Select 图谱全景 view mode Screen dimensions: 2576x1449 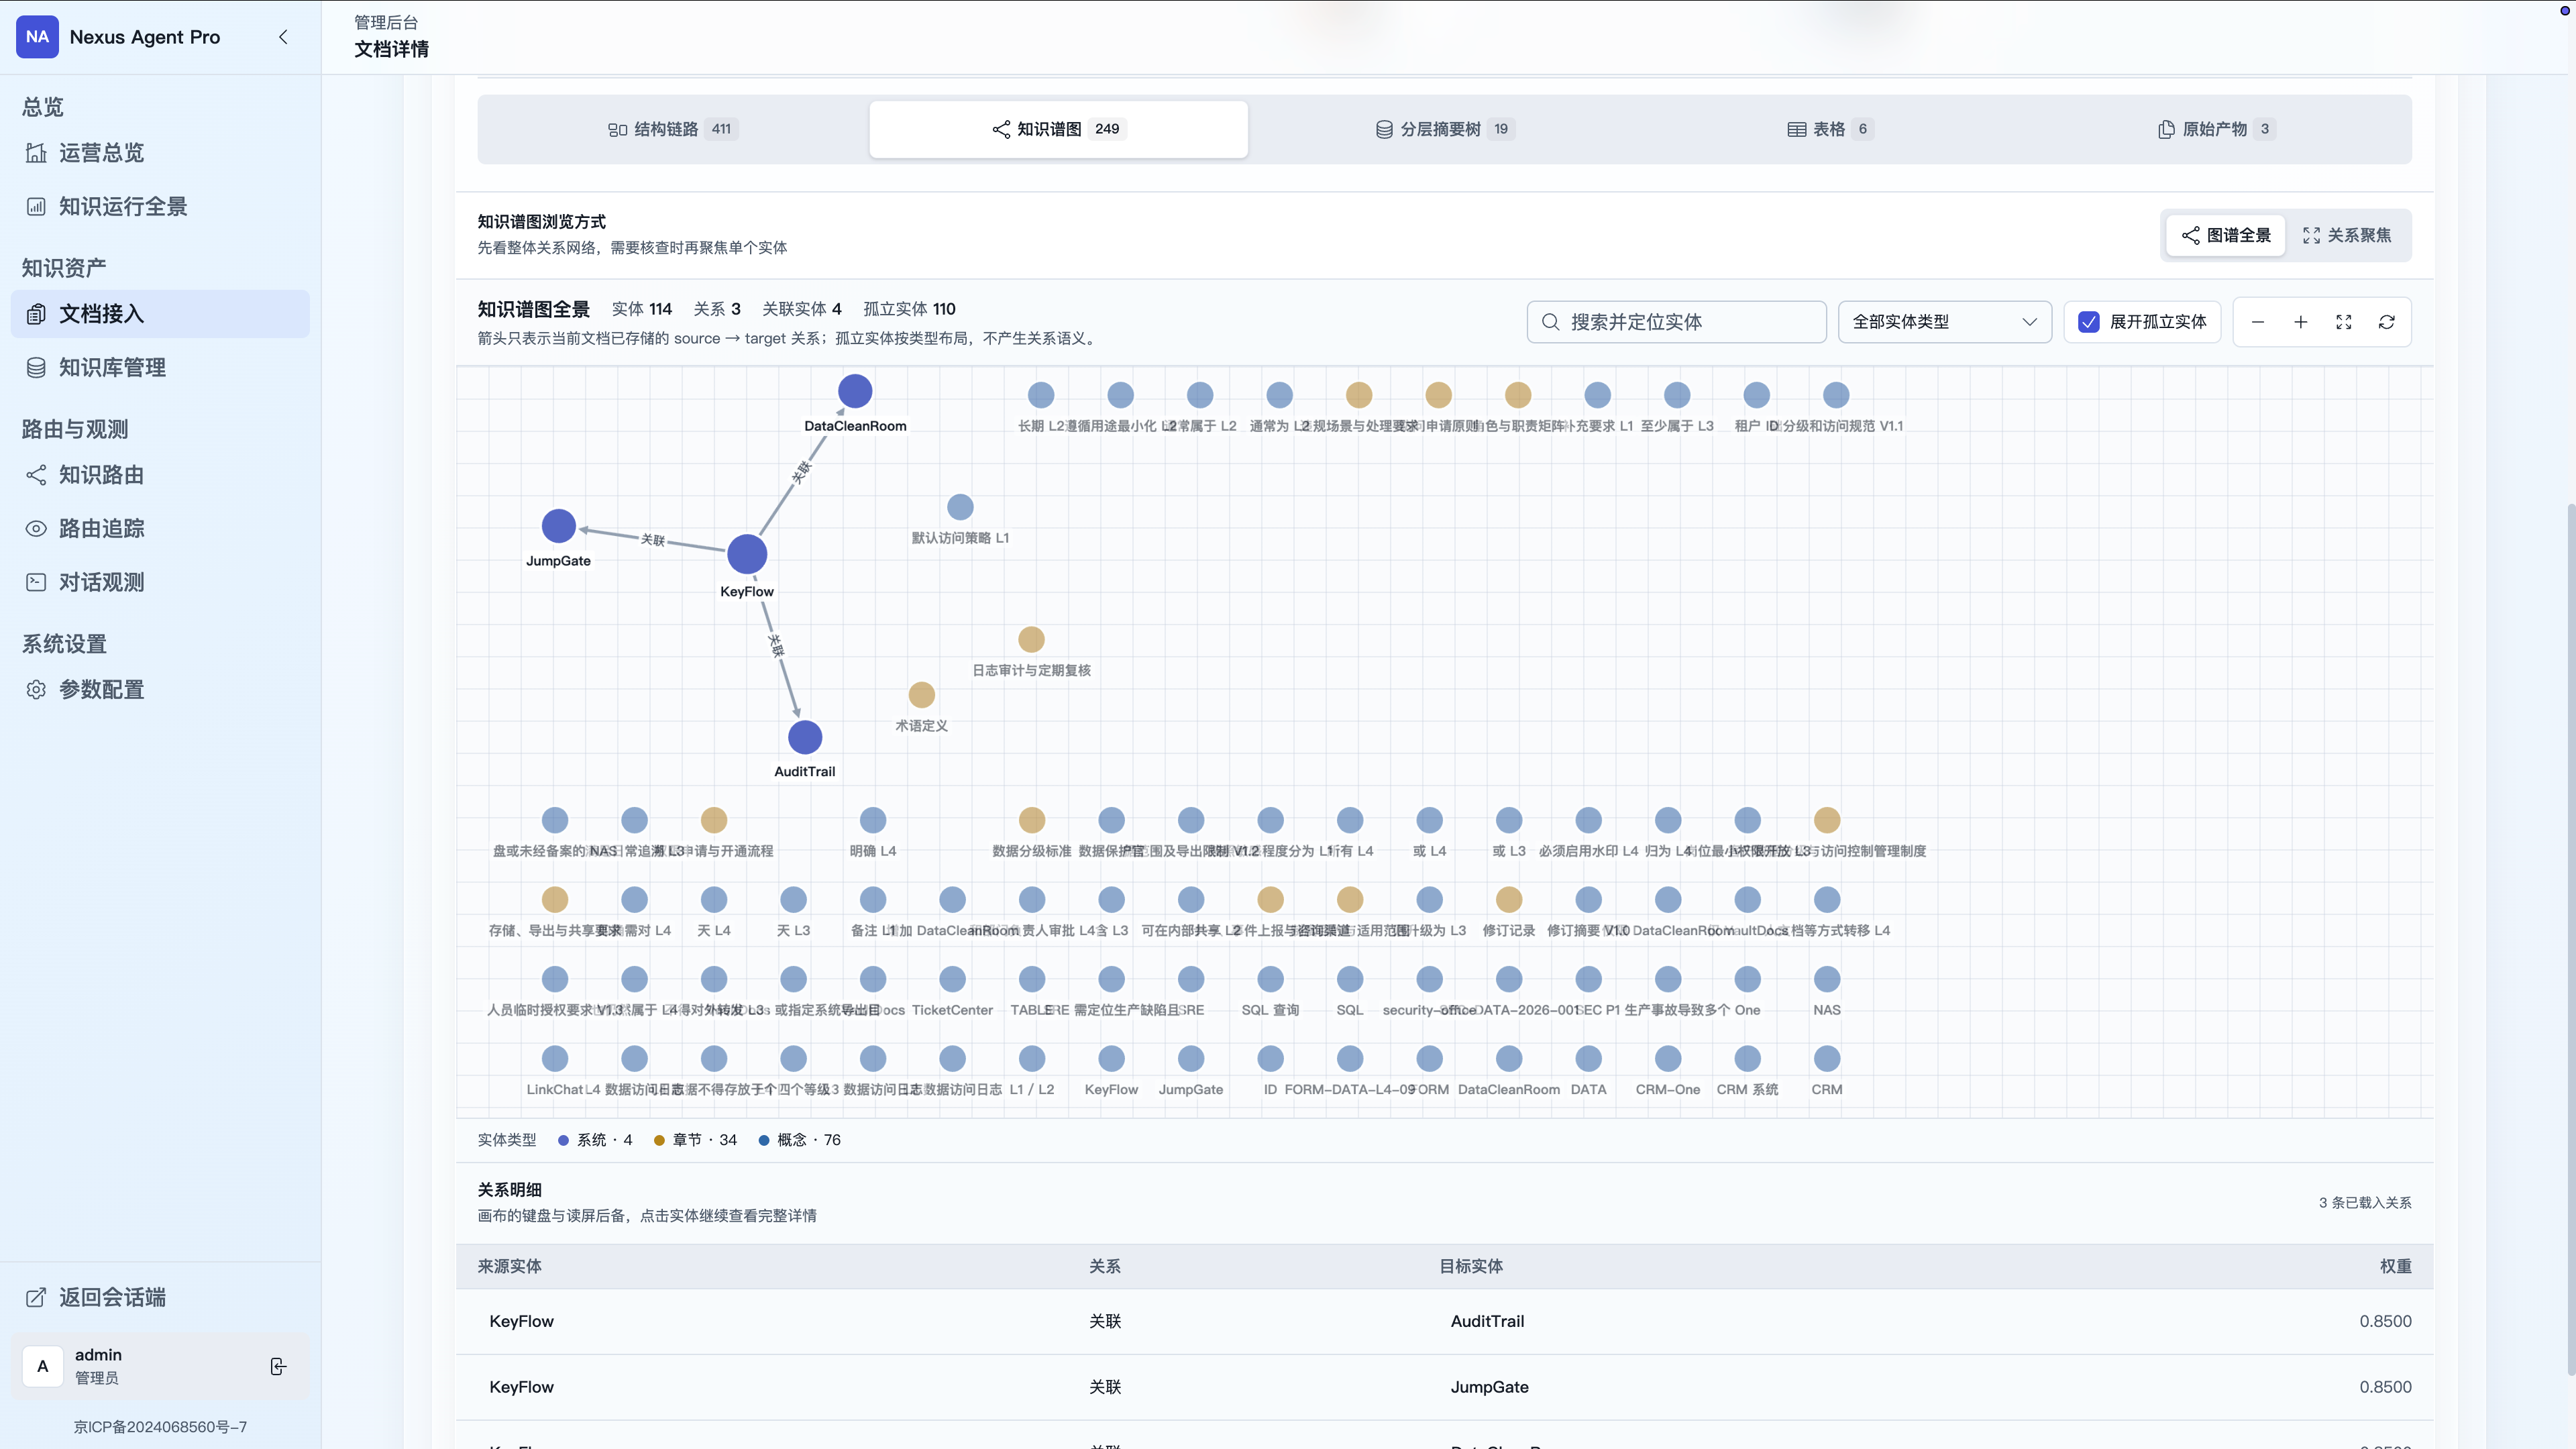pyautogui.click(x=2226, y=235)
